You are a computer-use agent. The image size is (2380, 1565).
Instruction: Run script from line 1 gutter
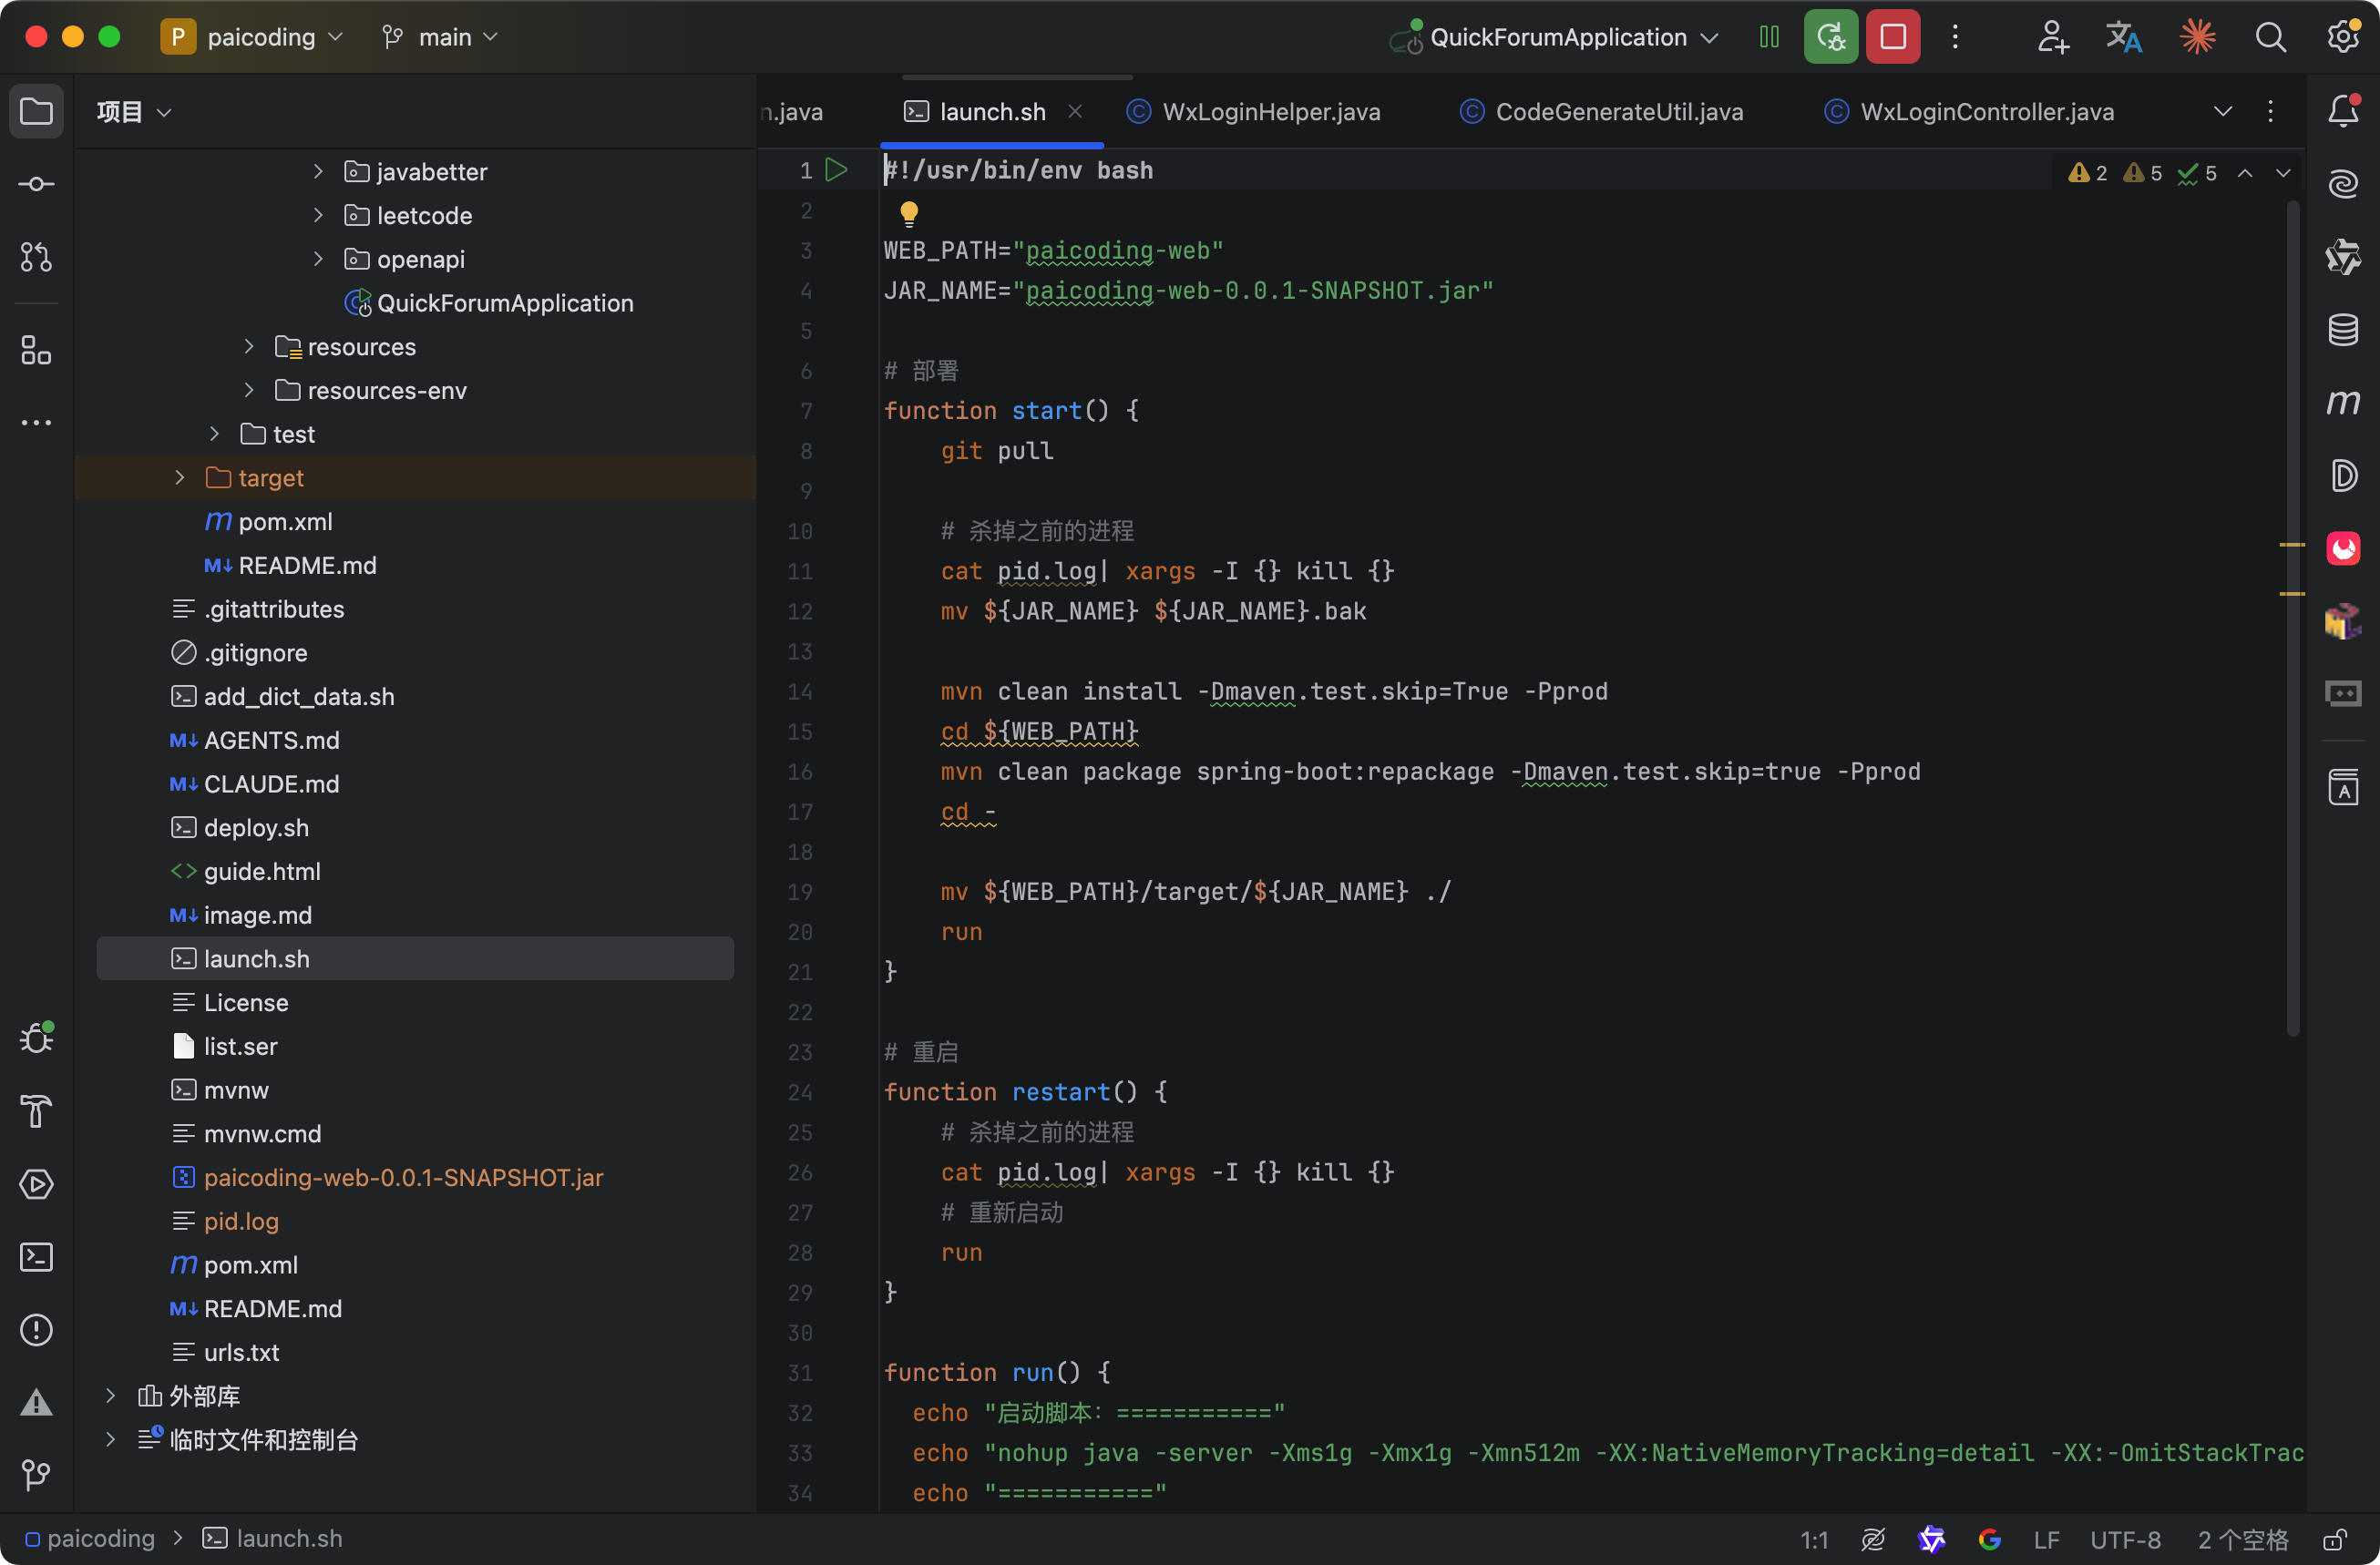836,170
